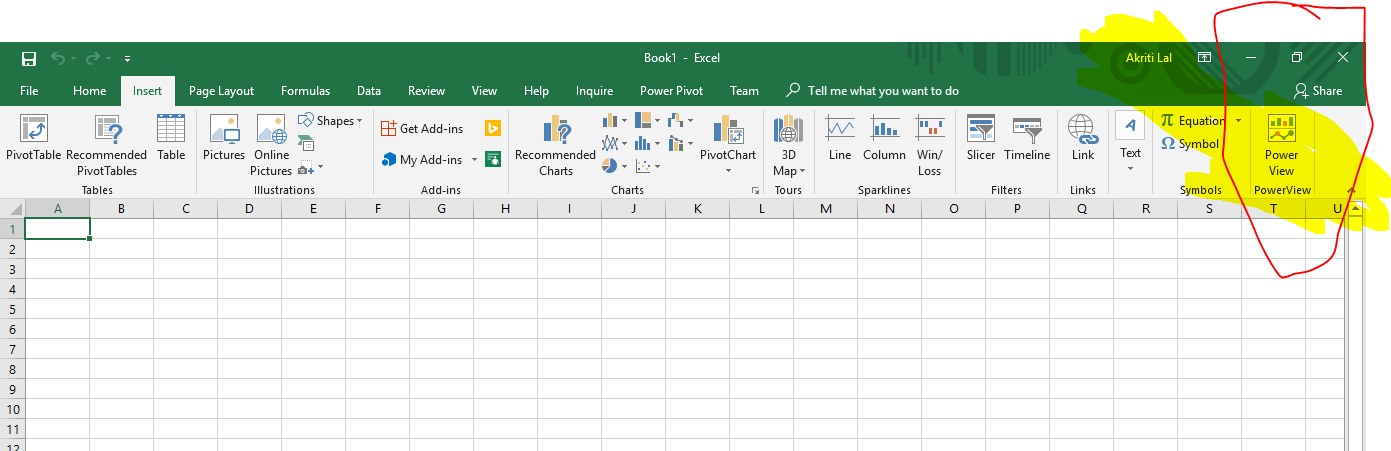Expand the Undo history dropdown arrow

[73, 59]
